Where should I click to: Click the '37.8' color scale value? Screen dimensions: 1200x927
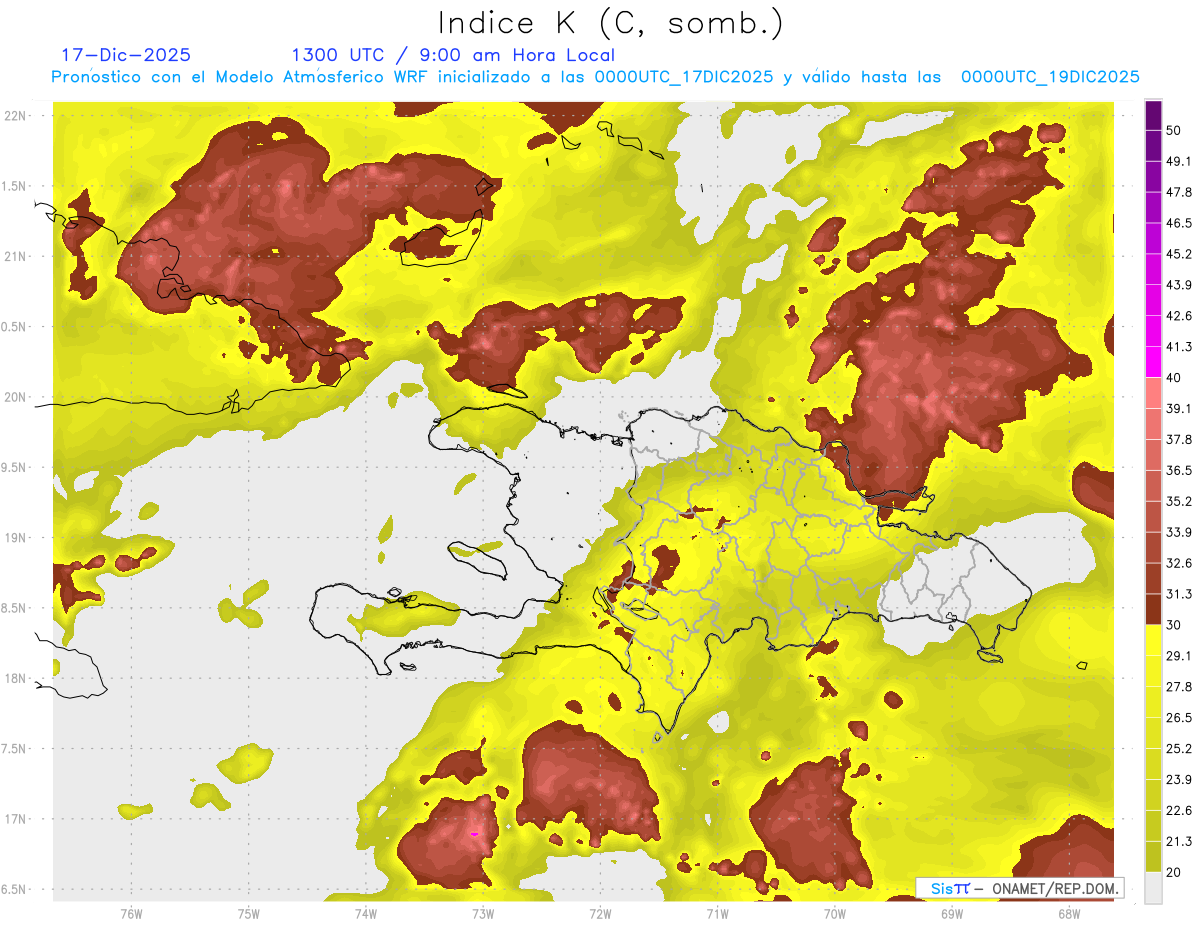[1178, 439]
